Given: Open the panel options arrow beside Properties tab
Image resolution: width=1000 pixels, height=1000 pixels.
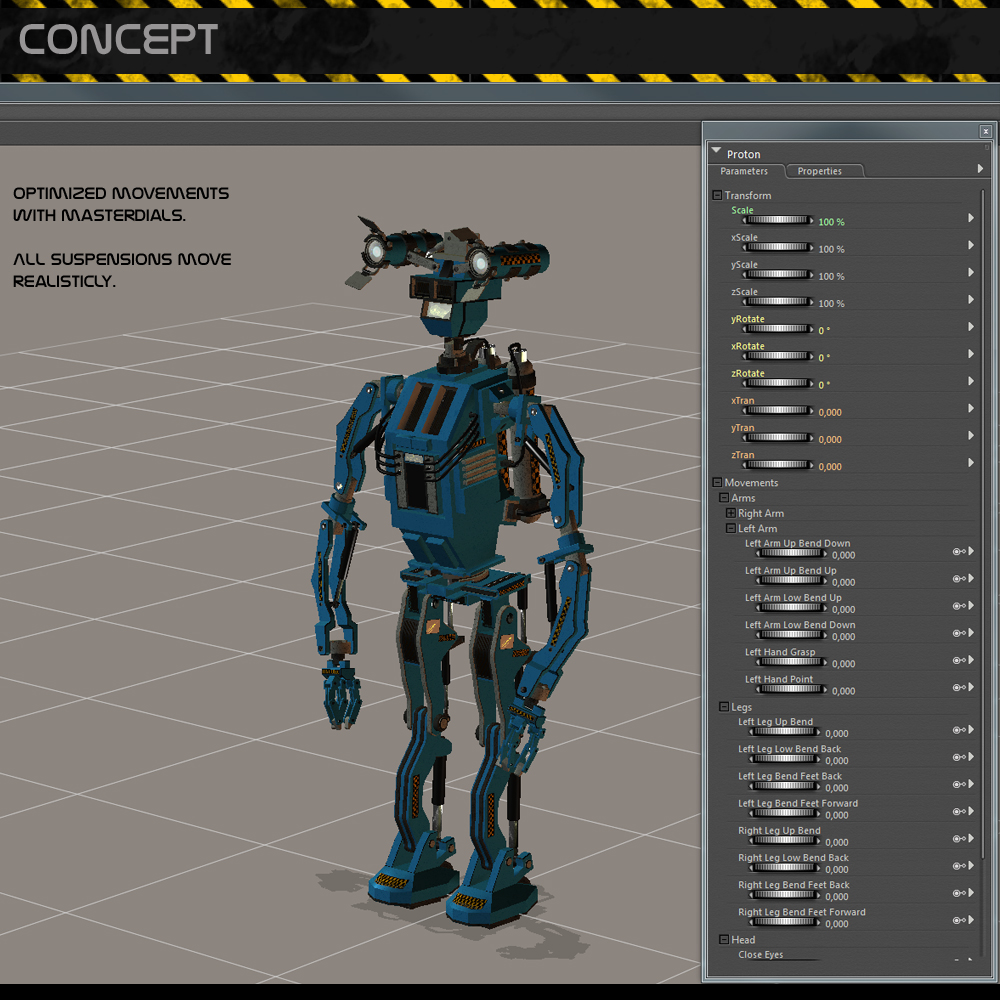Looking at the screenshot, I should [x=980, y=169].
